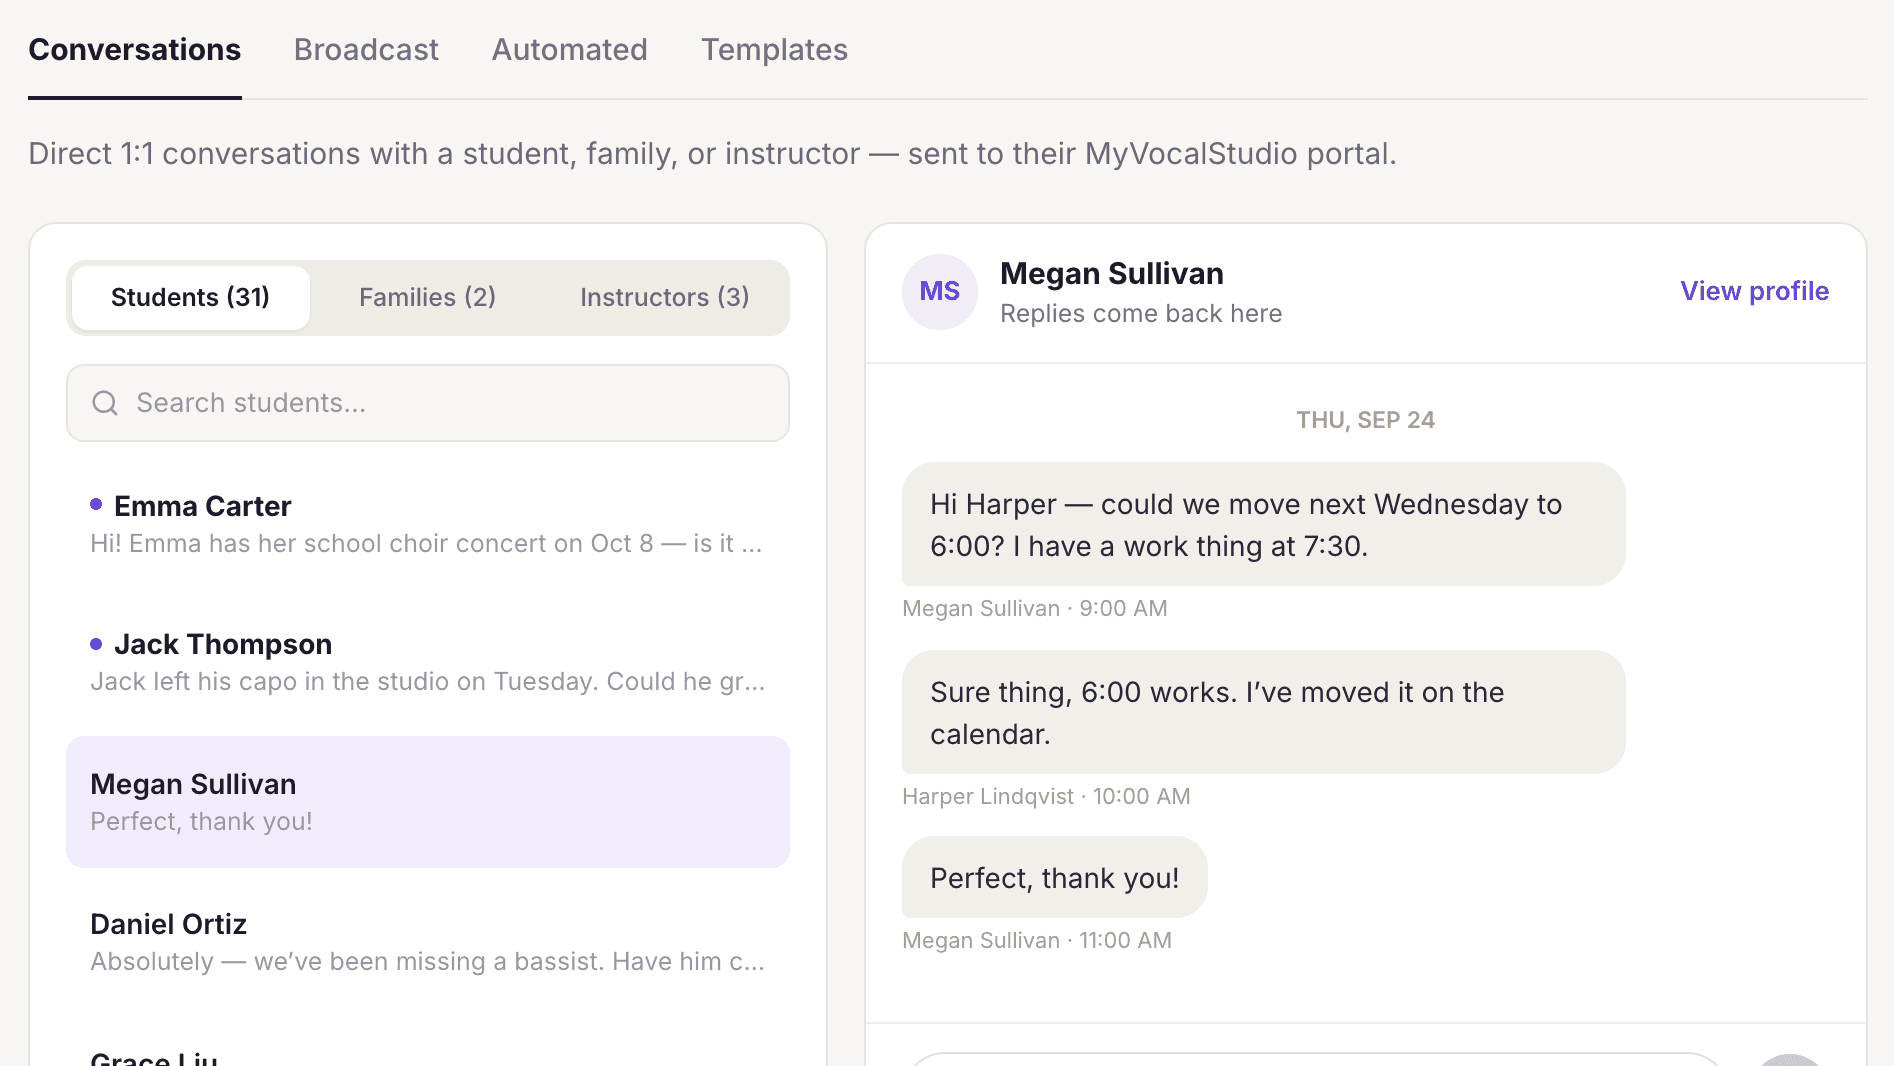This screenshot has height=1066, width=1894.
Task: Open the Automated tab
Action: click(x=570, y=50)
